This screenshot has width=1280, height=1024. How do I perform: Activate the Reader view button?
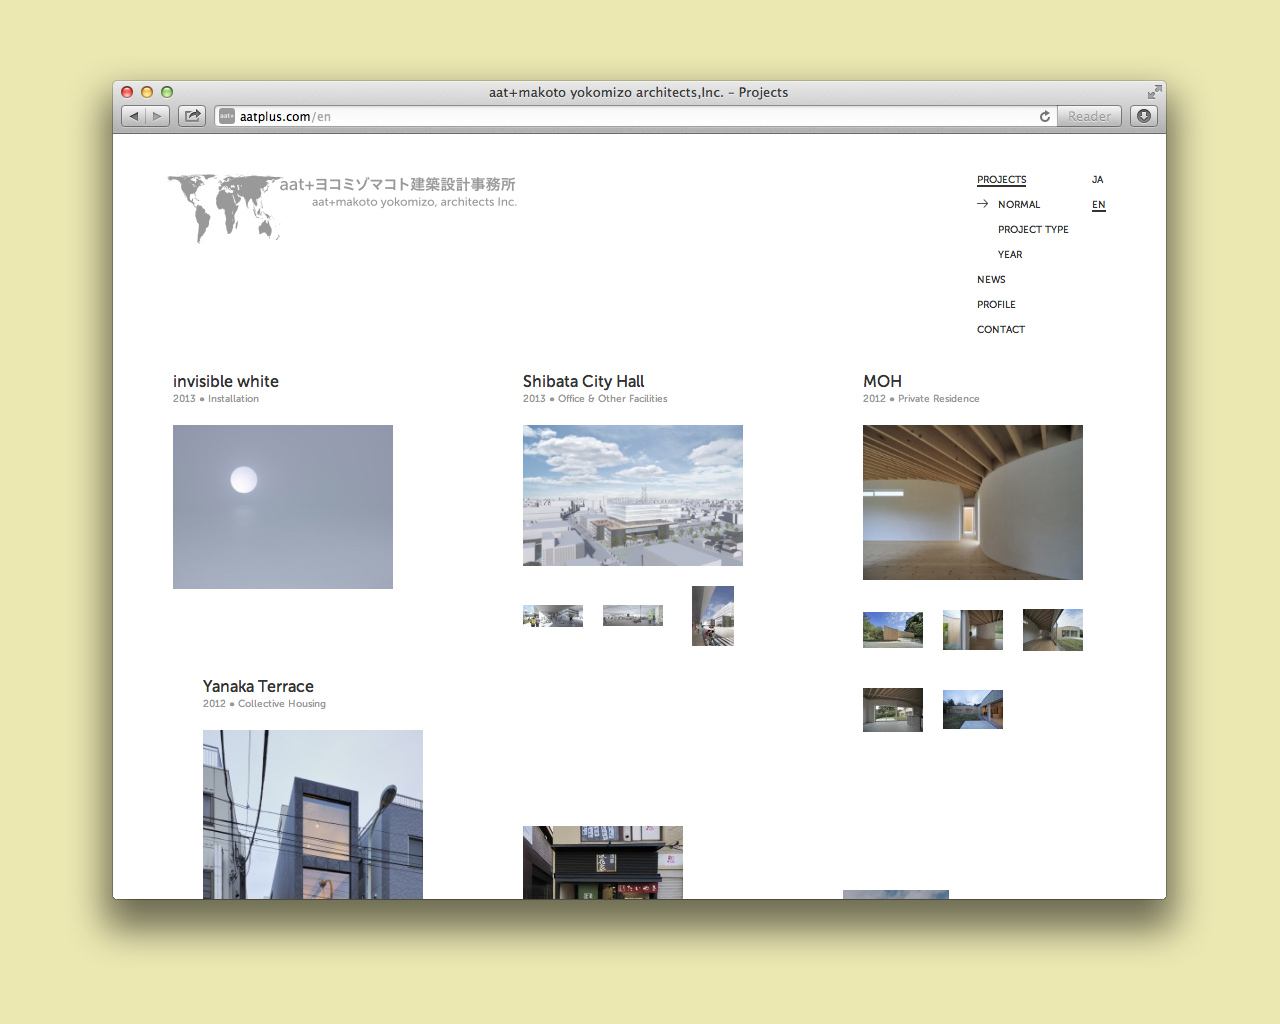1089,116
